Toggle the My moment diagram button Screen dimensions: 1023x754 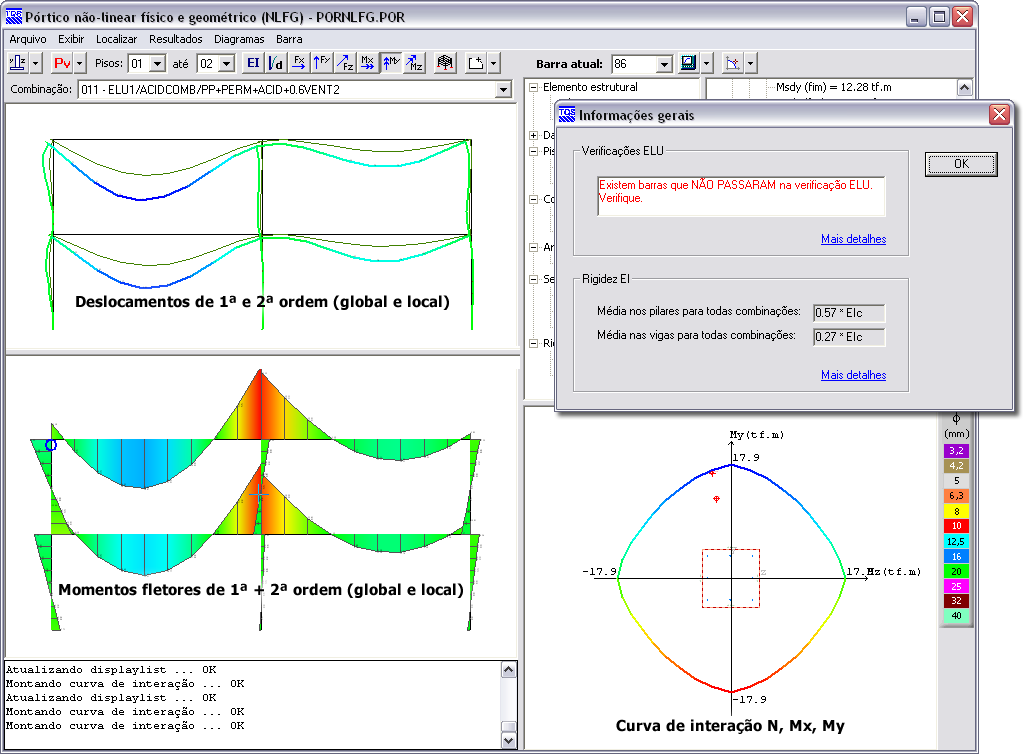391,63
